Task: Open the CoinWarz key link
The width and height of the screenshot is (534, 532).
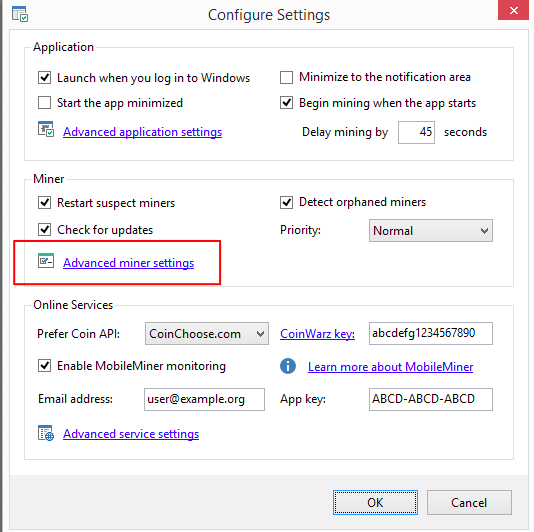Action: (x=317, y=334)
